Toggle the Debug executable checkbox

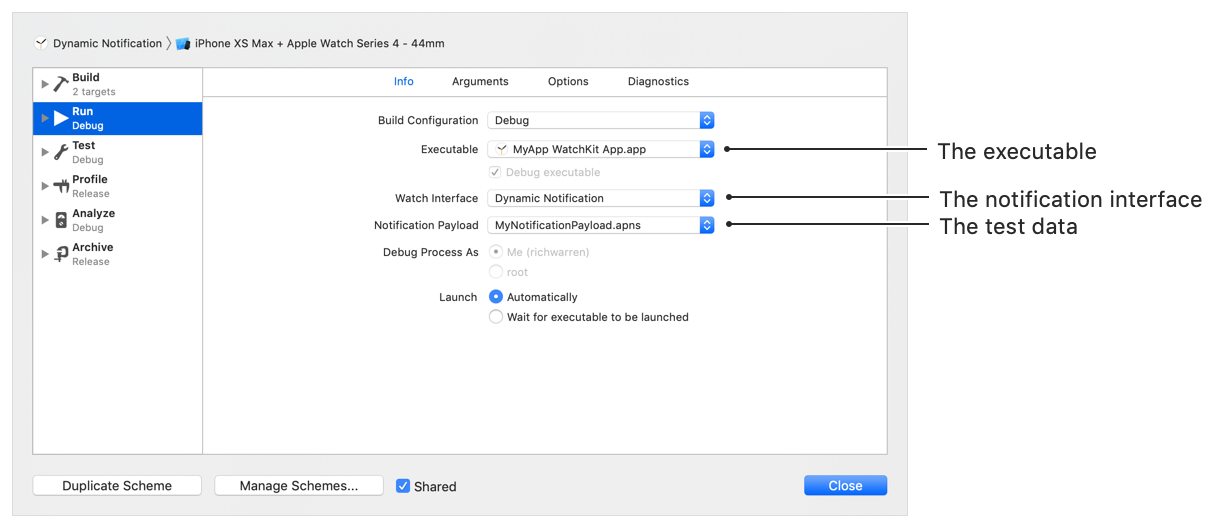point(495,172)
